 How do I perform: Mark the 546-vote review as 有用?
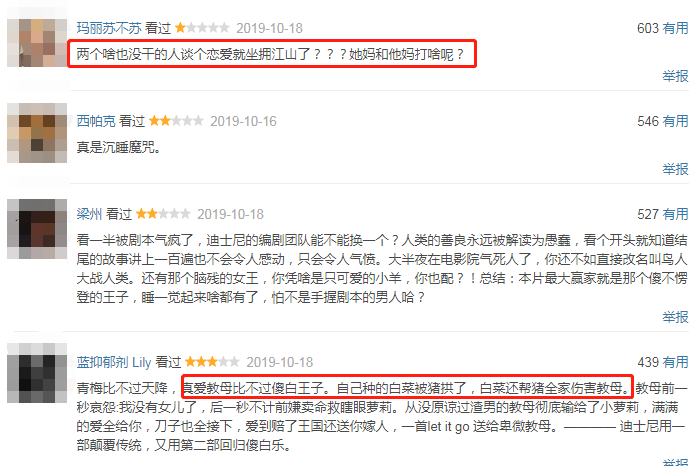click(x=675, y=121)
